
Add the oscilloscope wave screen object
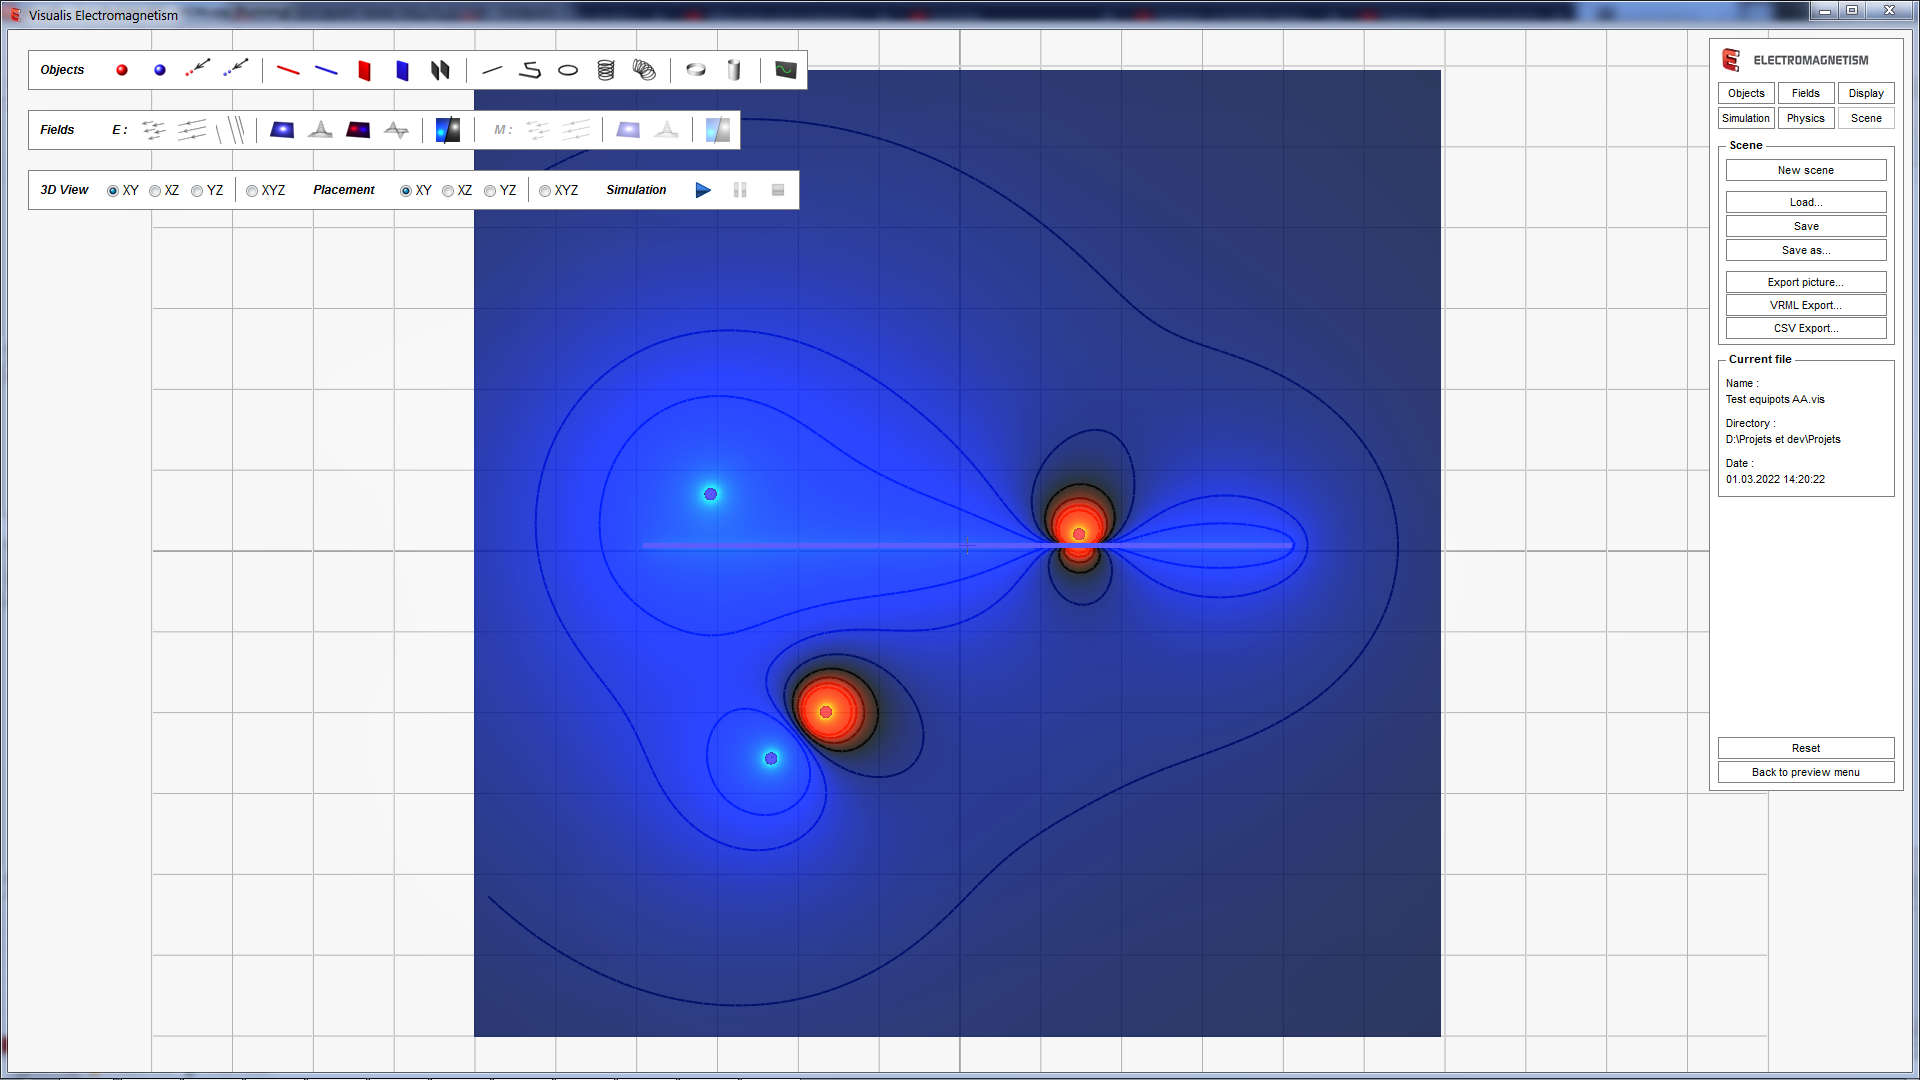tap(786, 70)
